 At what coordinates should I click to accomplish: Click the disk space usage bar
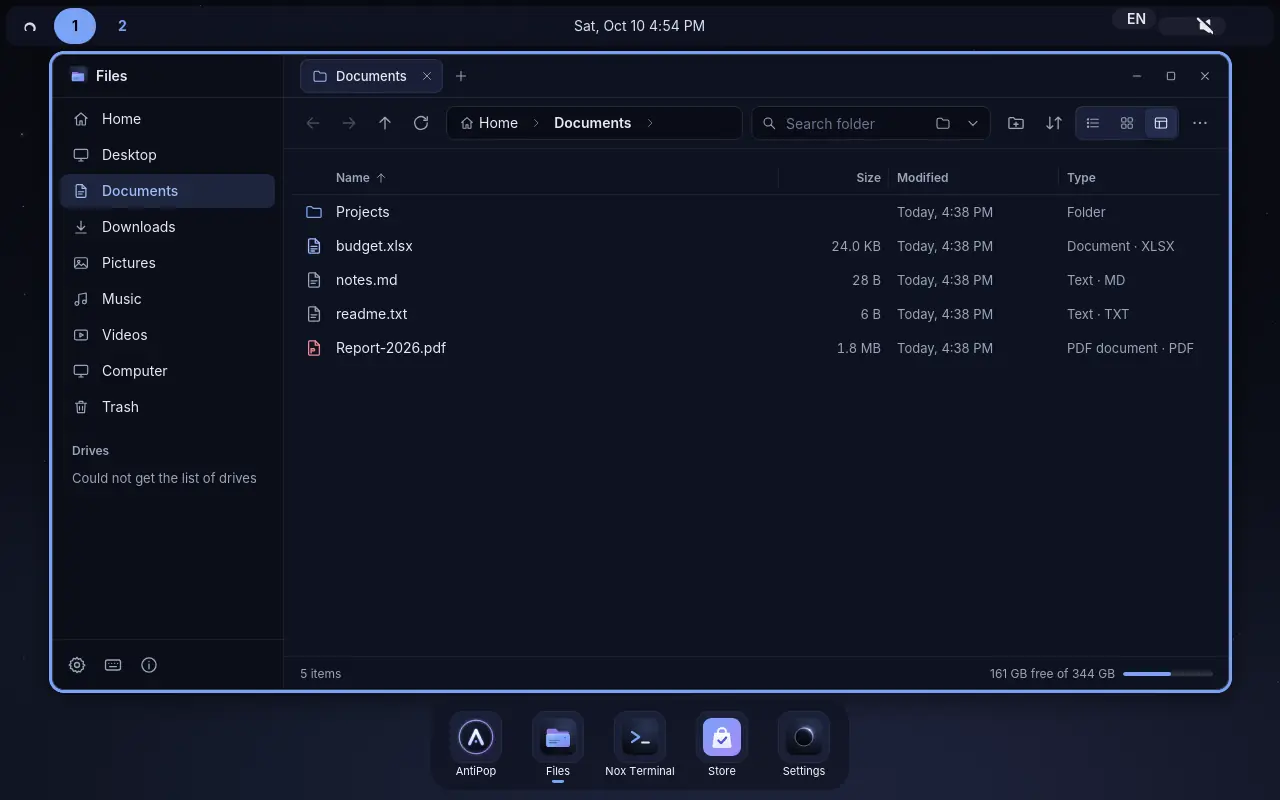[1168, 674]
